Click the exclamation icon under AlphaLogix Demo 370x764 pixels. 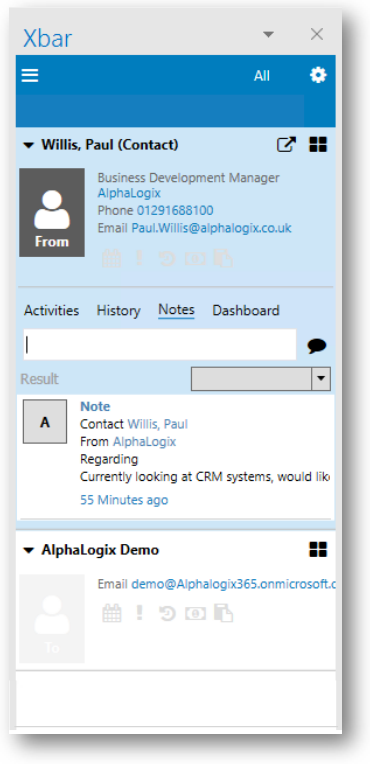(x=139, y=613)
